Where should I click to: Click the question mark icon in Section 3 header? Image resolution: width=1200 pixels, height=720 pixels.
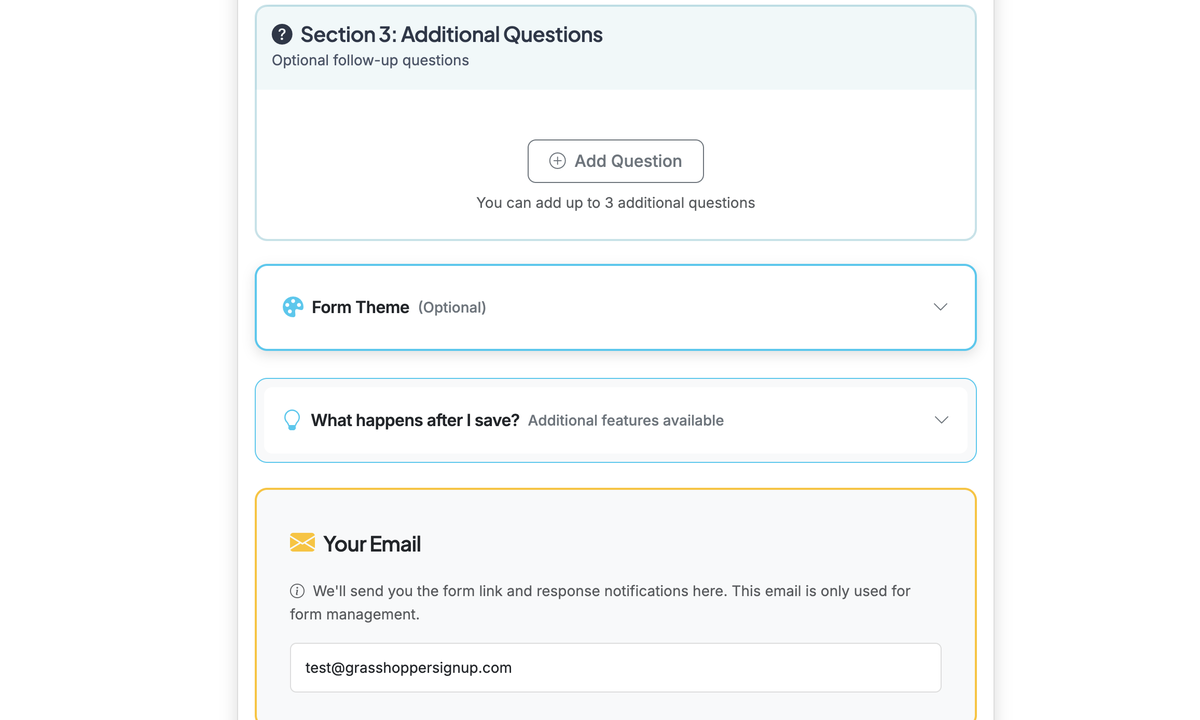click(x=282, y=34)
